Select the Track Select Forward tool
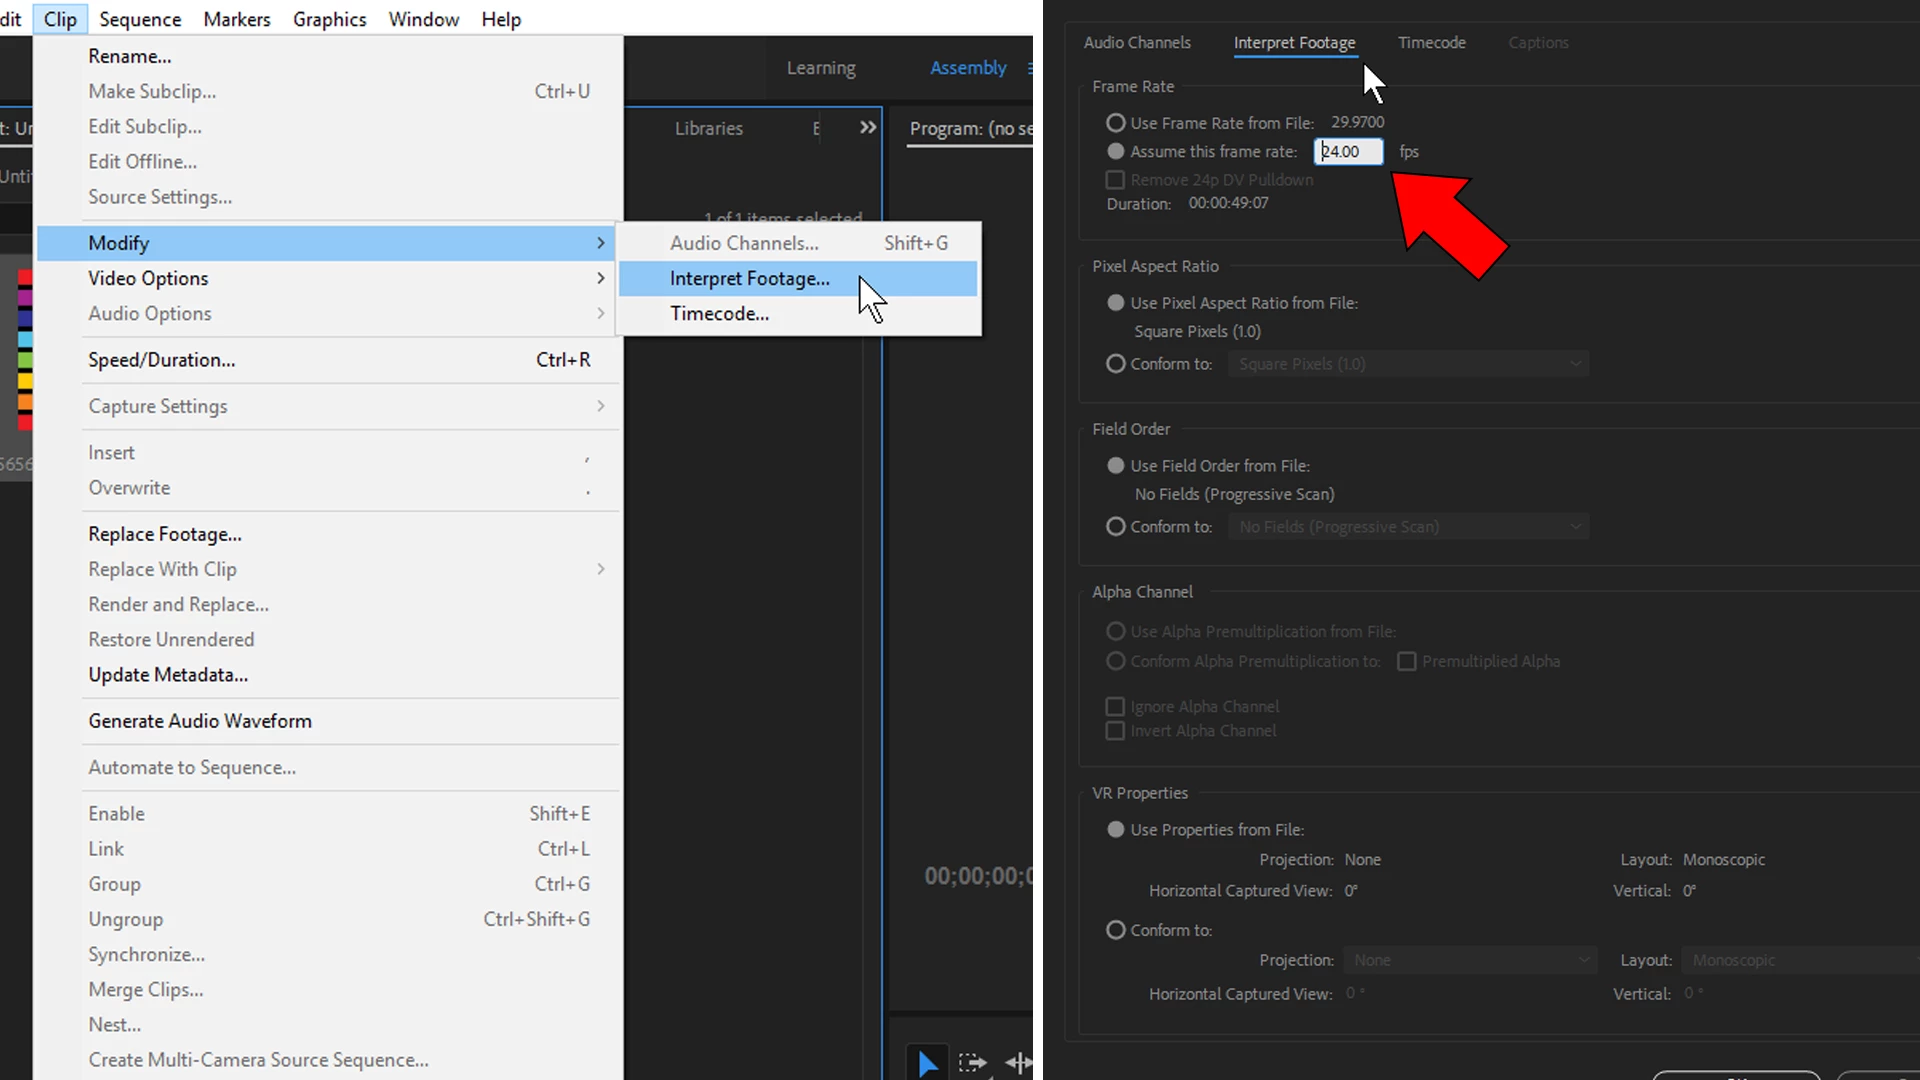This screenshot has width=1920, height=1080. pos(972,1063)
